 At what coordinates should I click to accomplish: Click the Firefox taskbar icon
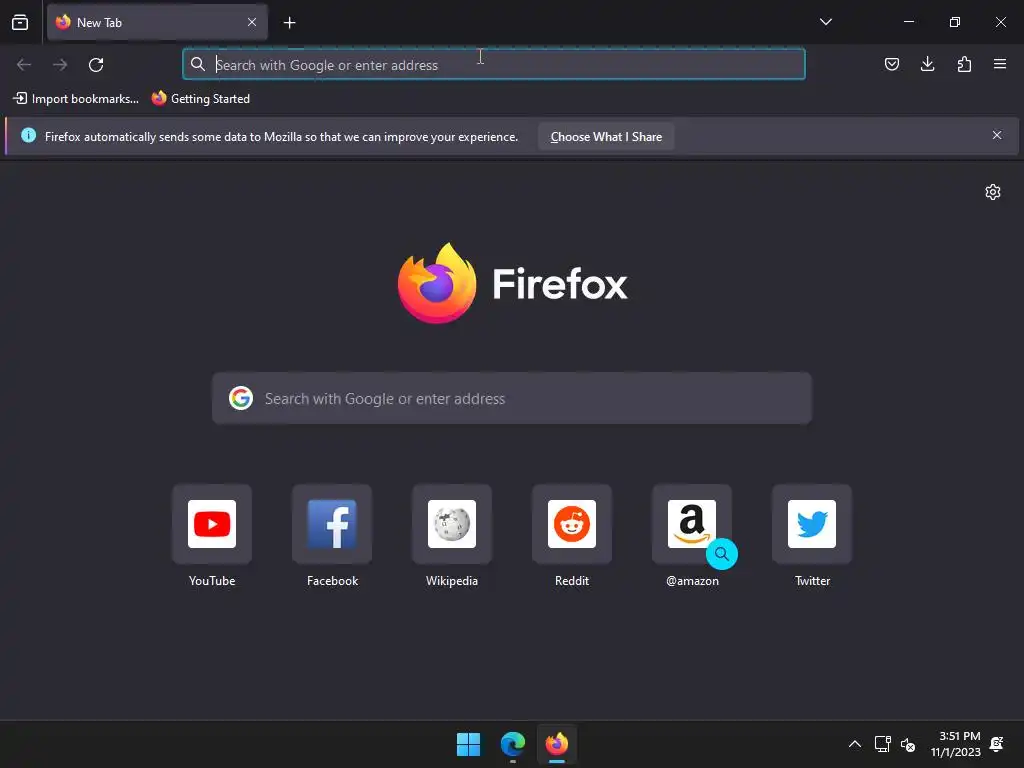tap(556, 744)
